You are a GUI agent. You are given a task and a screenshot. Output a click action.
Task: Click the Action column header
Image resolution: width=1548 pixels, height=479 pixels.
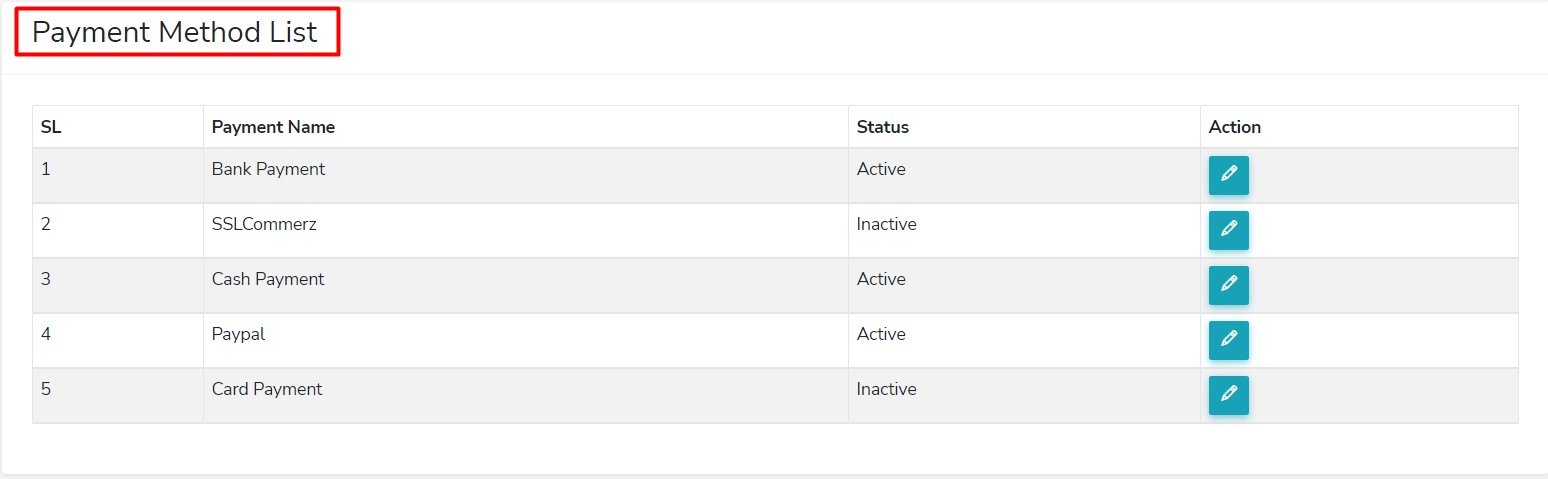[1234, 127]
